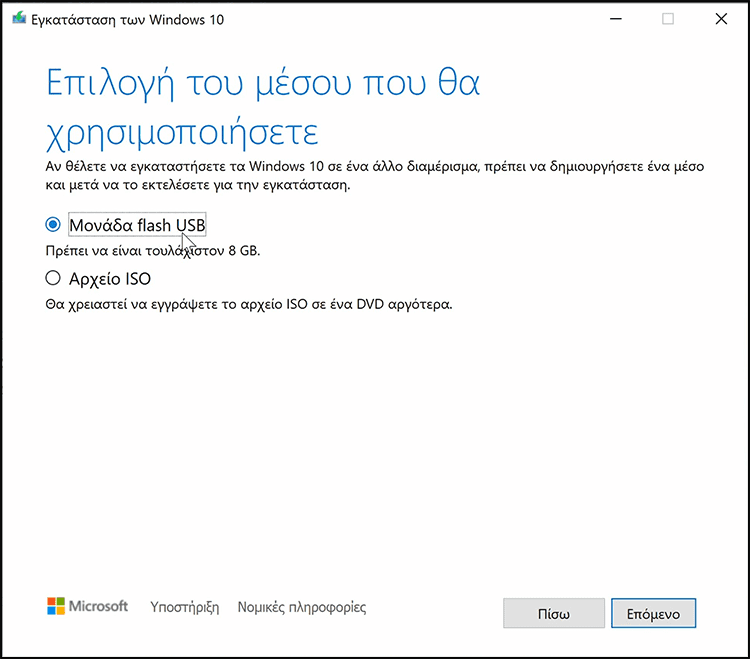
Task: Minimize the Windows 10 setup window
Action: click(x=616, y=19)
